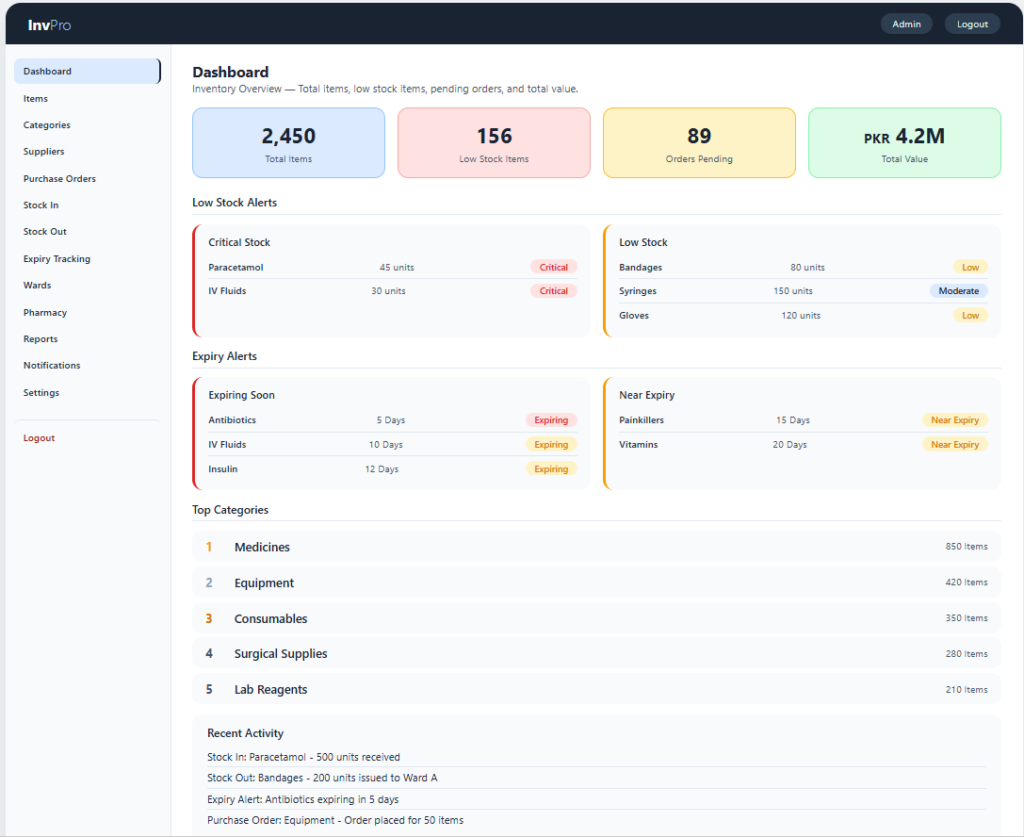
Task: Click the InvPro logo
Action: [x=50, y=25]
